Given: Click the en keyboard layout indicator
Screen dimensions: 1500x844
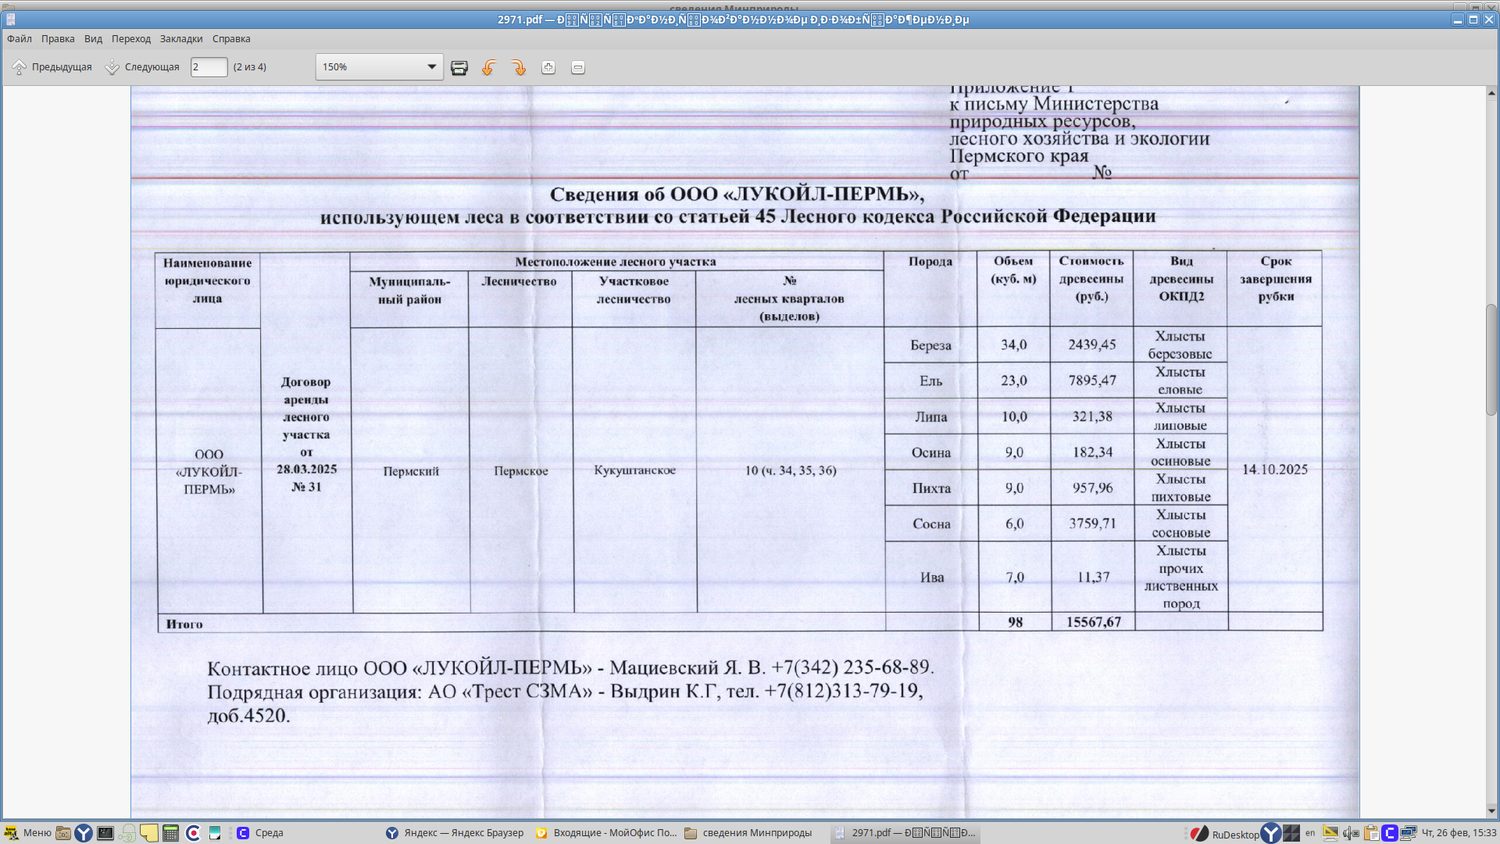Looking at the screenshot, I should pyautogui.click(x=1310, y=833).
